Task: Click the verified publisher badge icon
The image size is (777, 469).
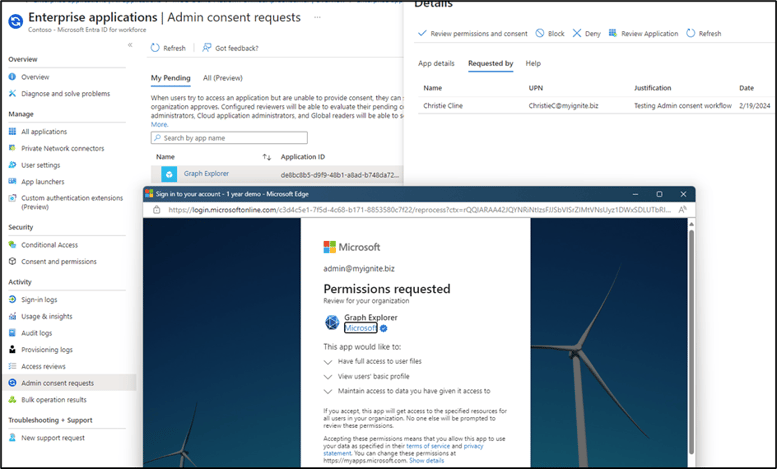Action: coord(384,328)
